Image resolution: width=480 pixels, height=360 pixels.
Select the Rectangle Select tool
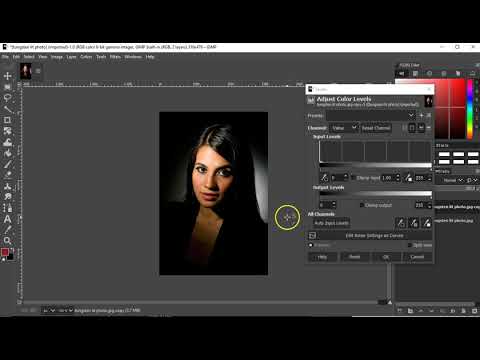7,87
